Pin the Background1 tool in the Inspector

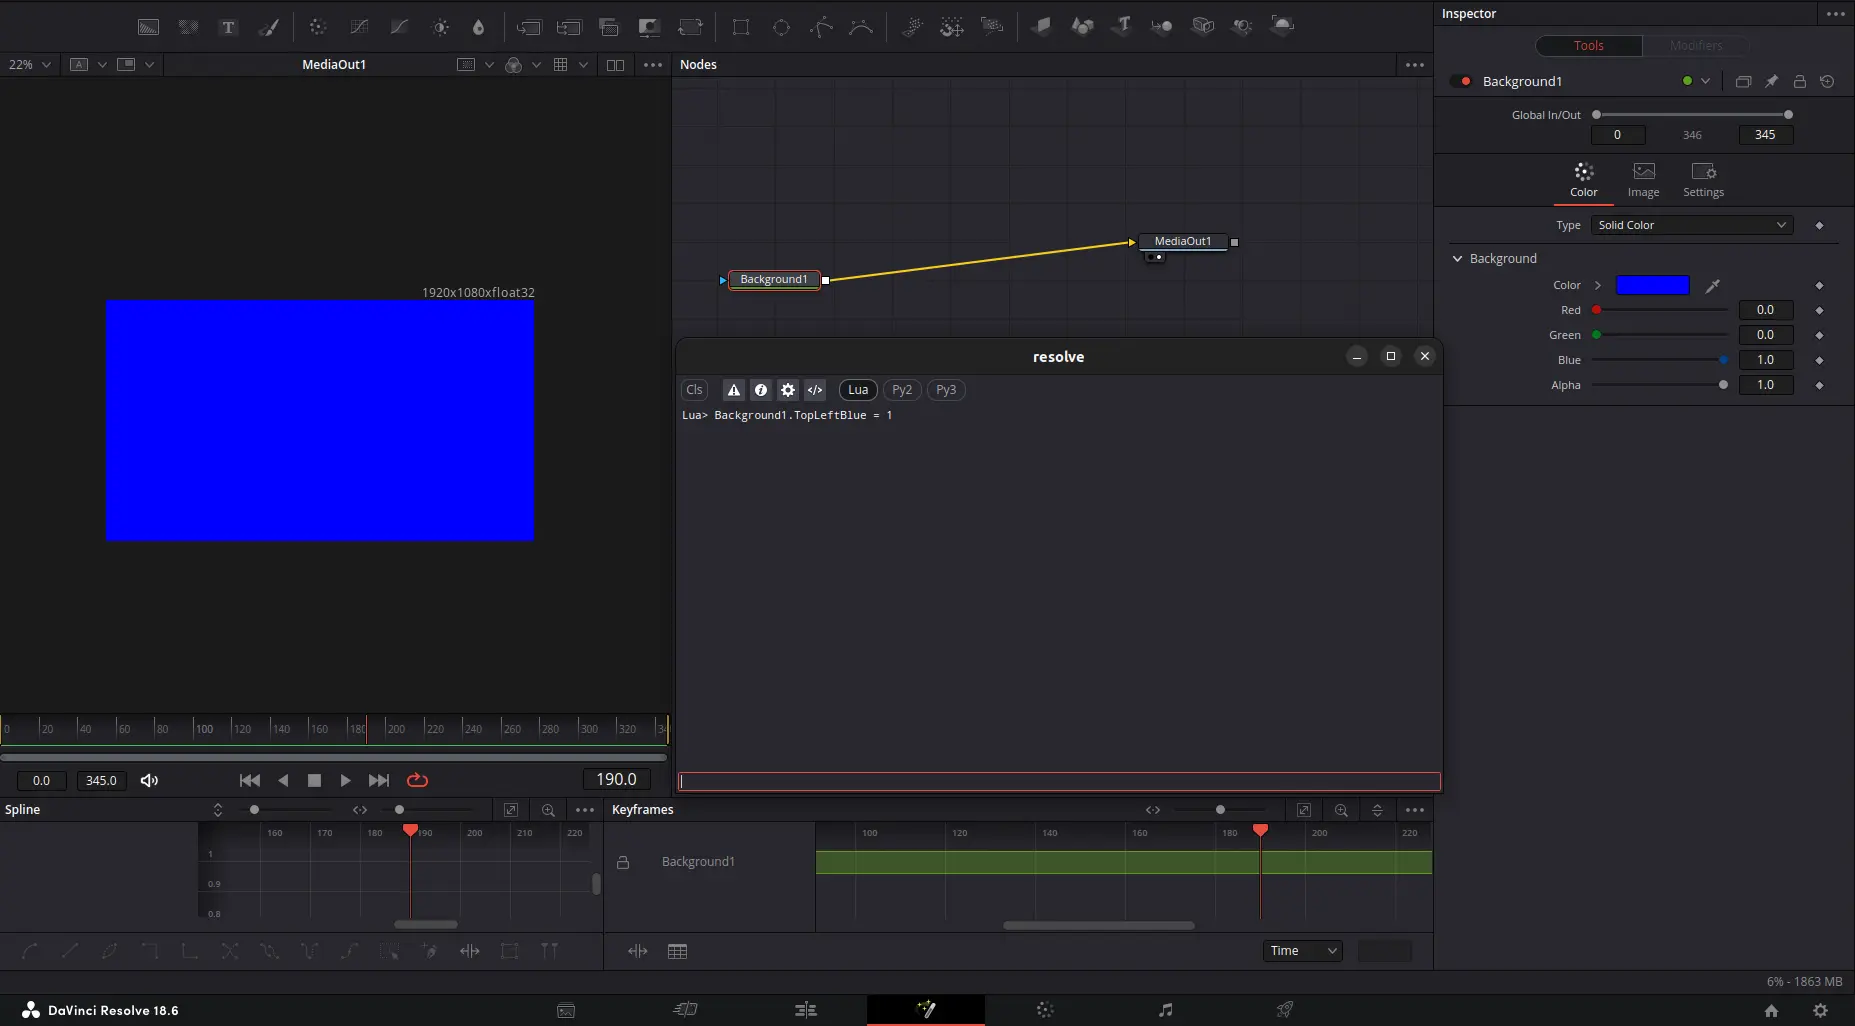(1771, 81)
